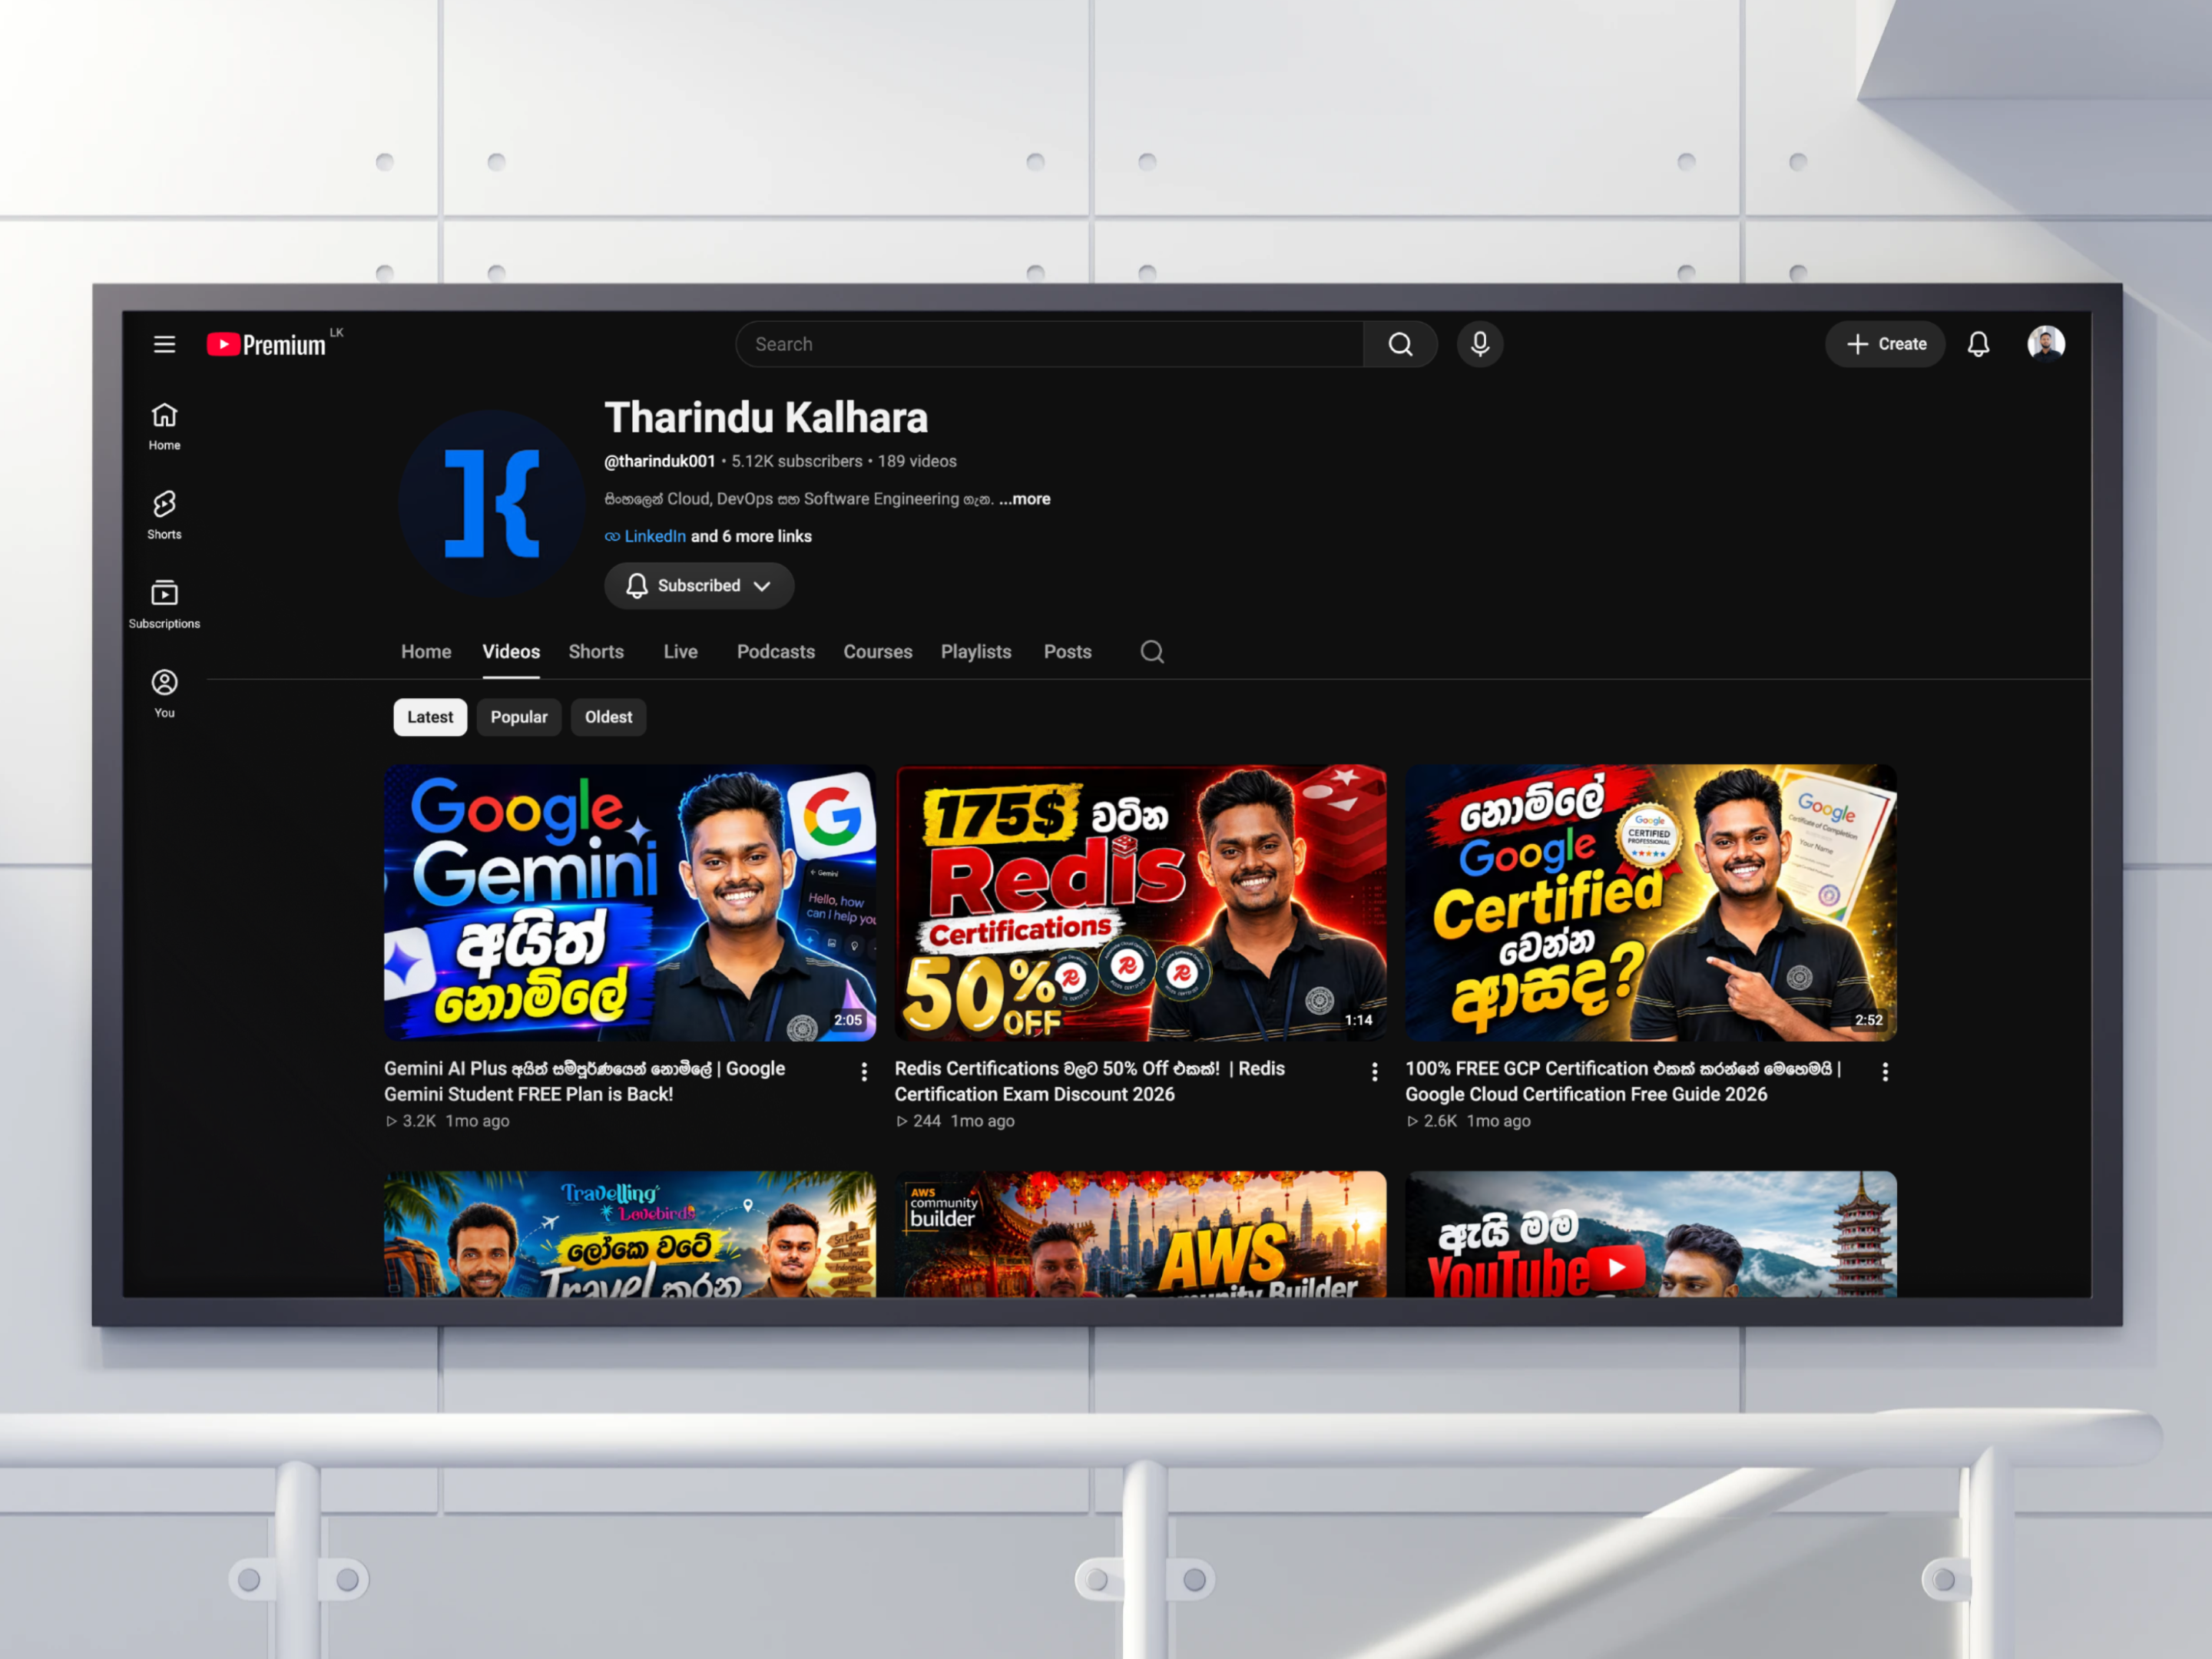Click the Tharindu Kalhara channel avatar

(x=491, y=503)
